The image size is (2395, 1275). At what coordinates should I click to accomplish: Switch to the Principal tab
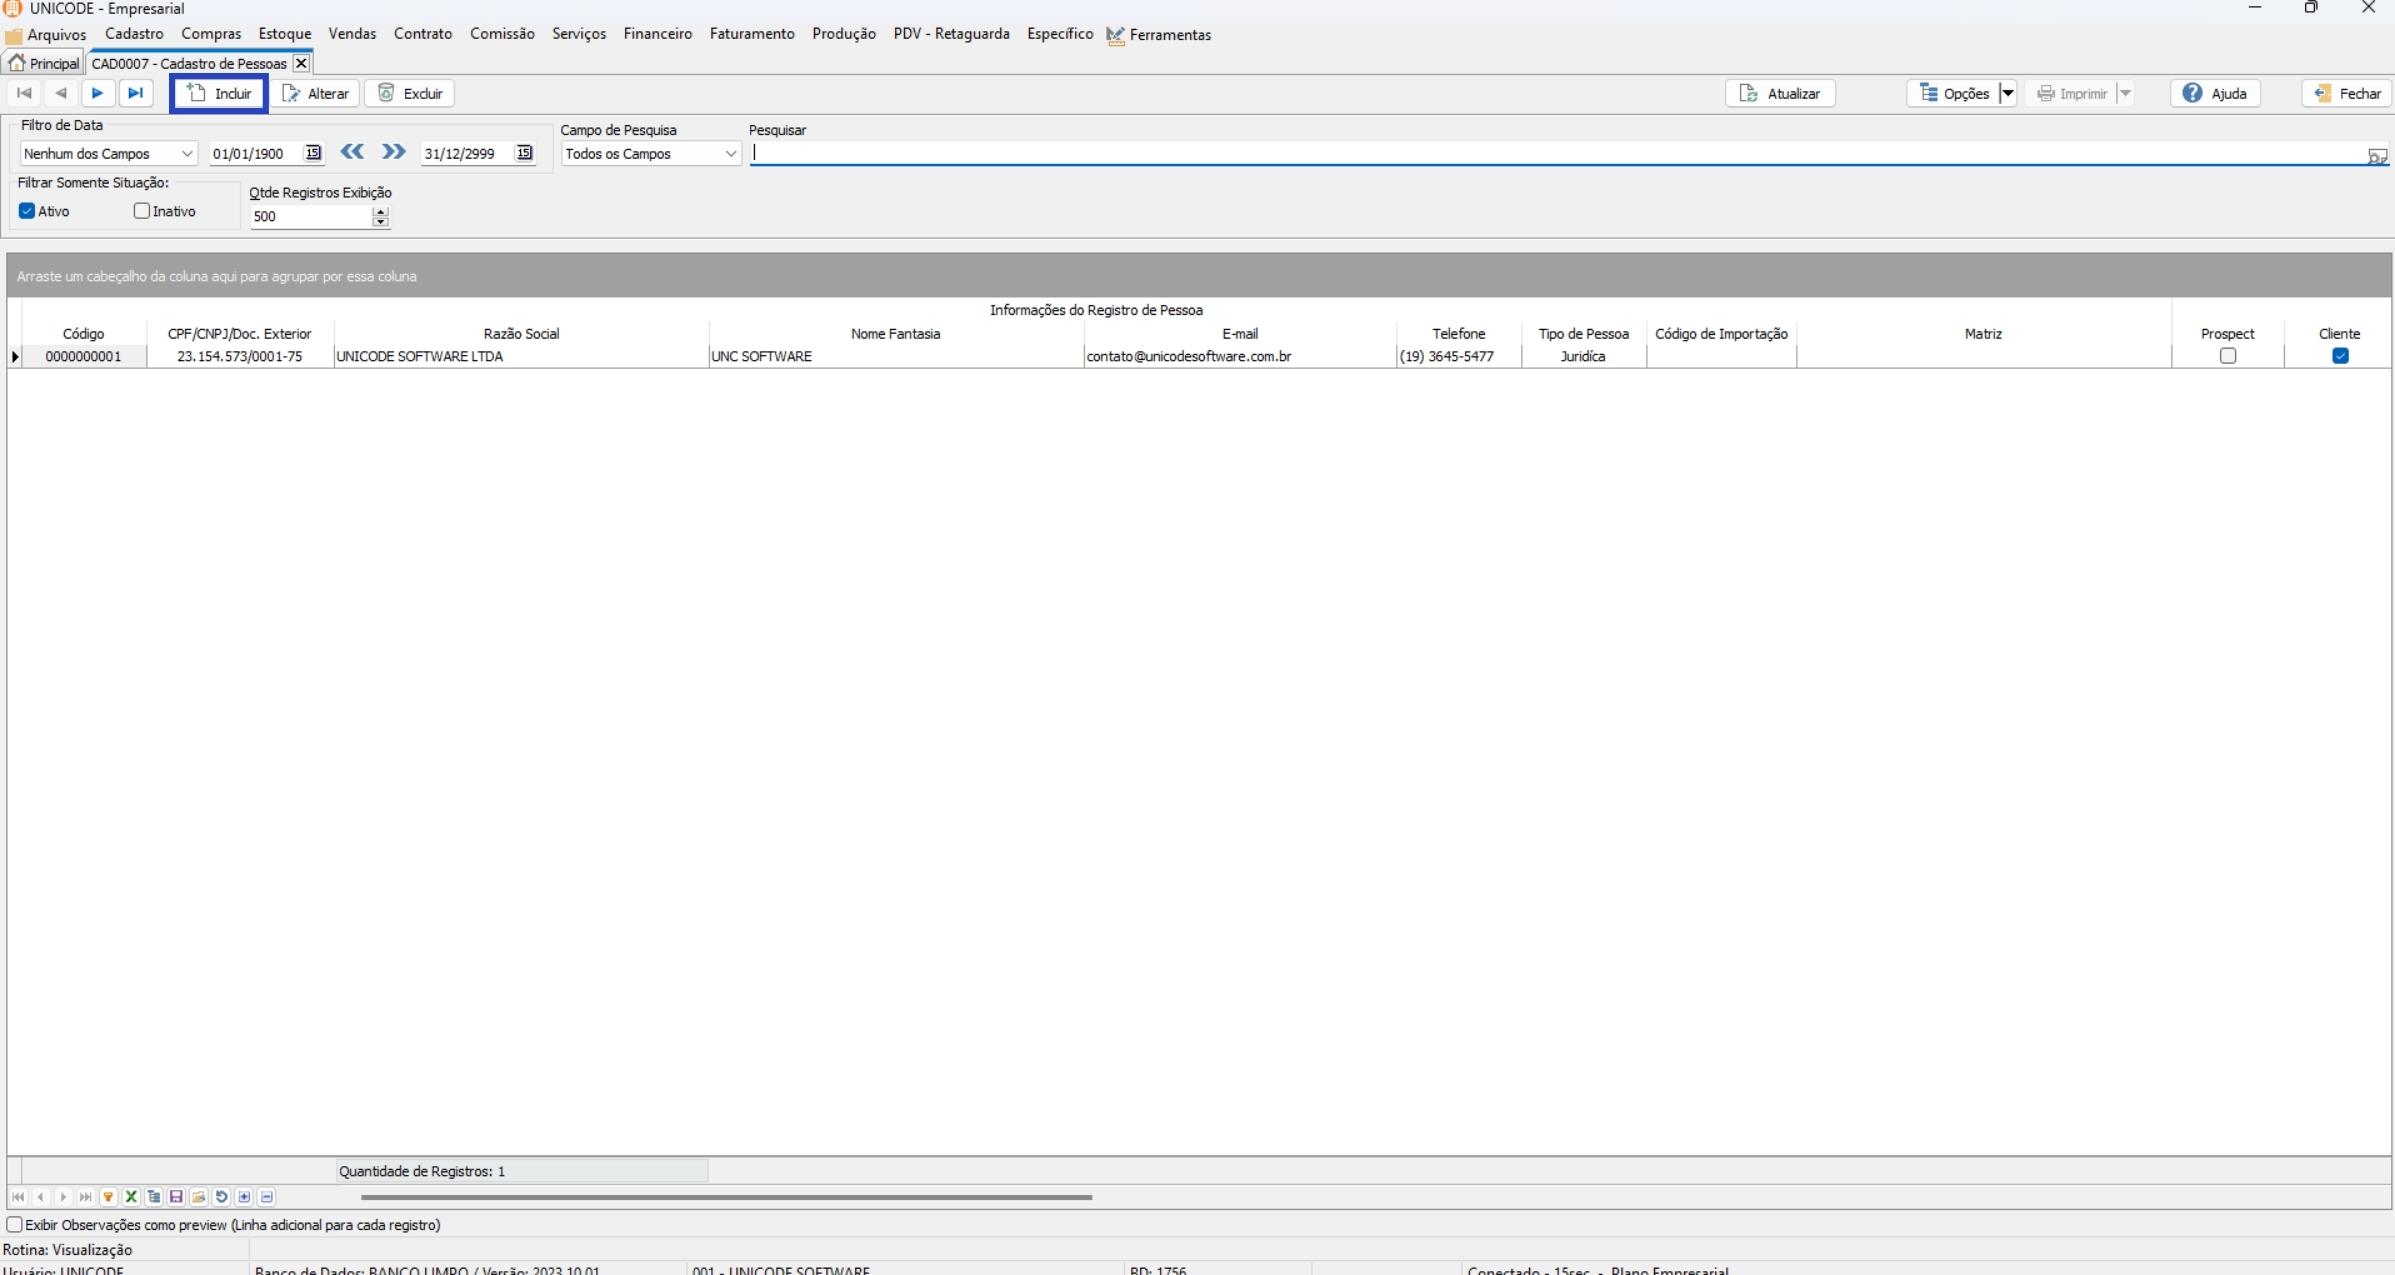click(x=44, y=63)
